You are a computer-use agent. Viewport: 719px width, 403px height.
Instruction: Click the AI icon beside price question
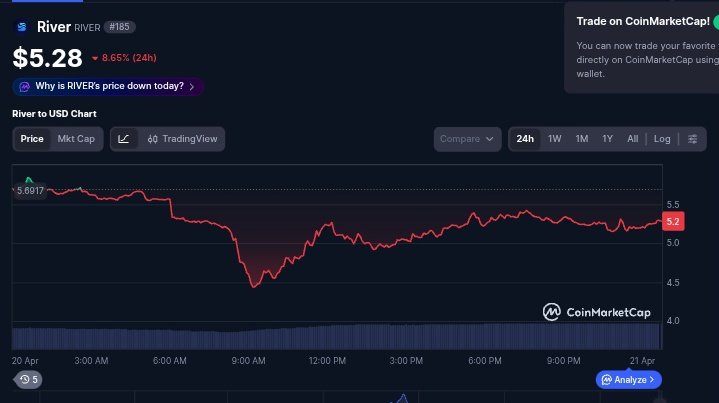(24, 87)
